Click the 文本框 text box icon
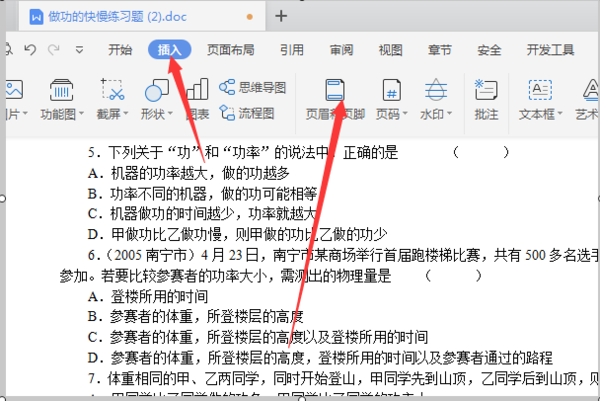600x401 pixels. click(x=540, y=90)
